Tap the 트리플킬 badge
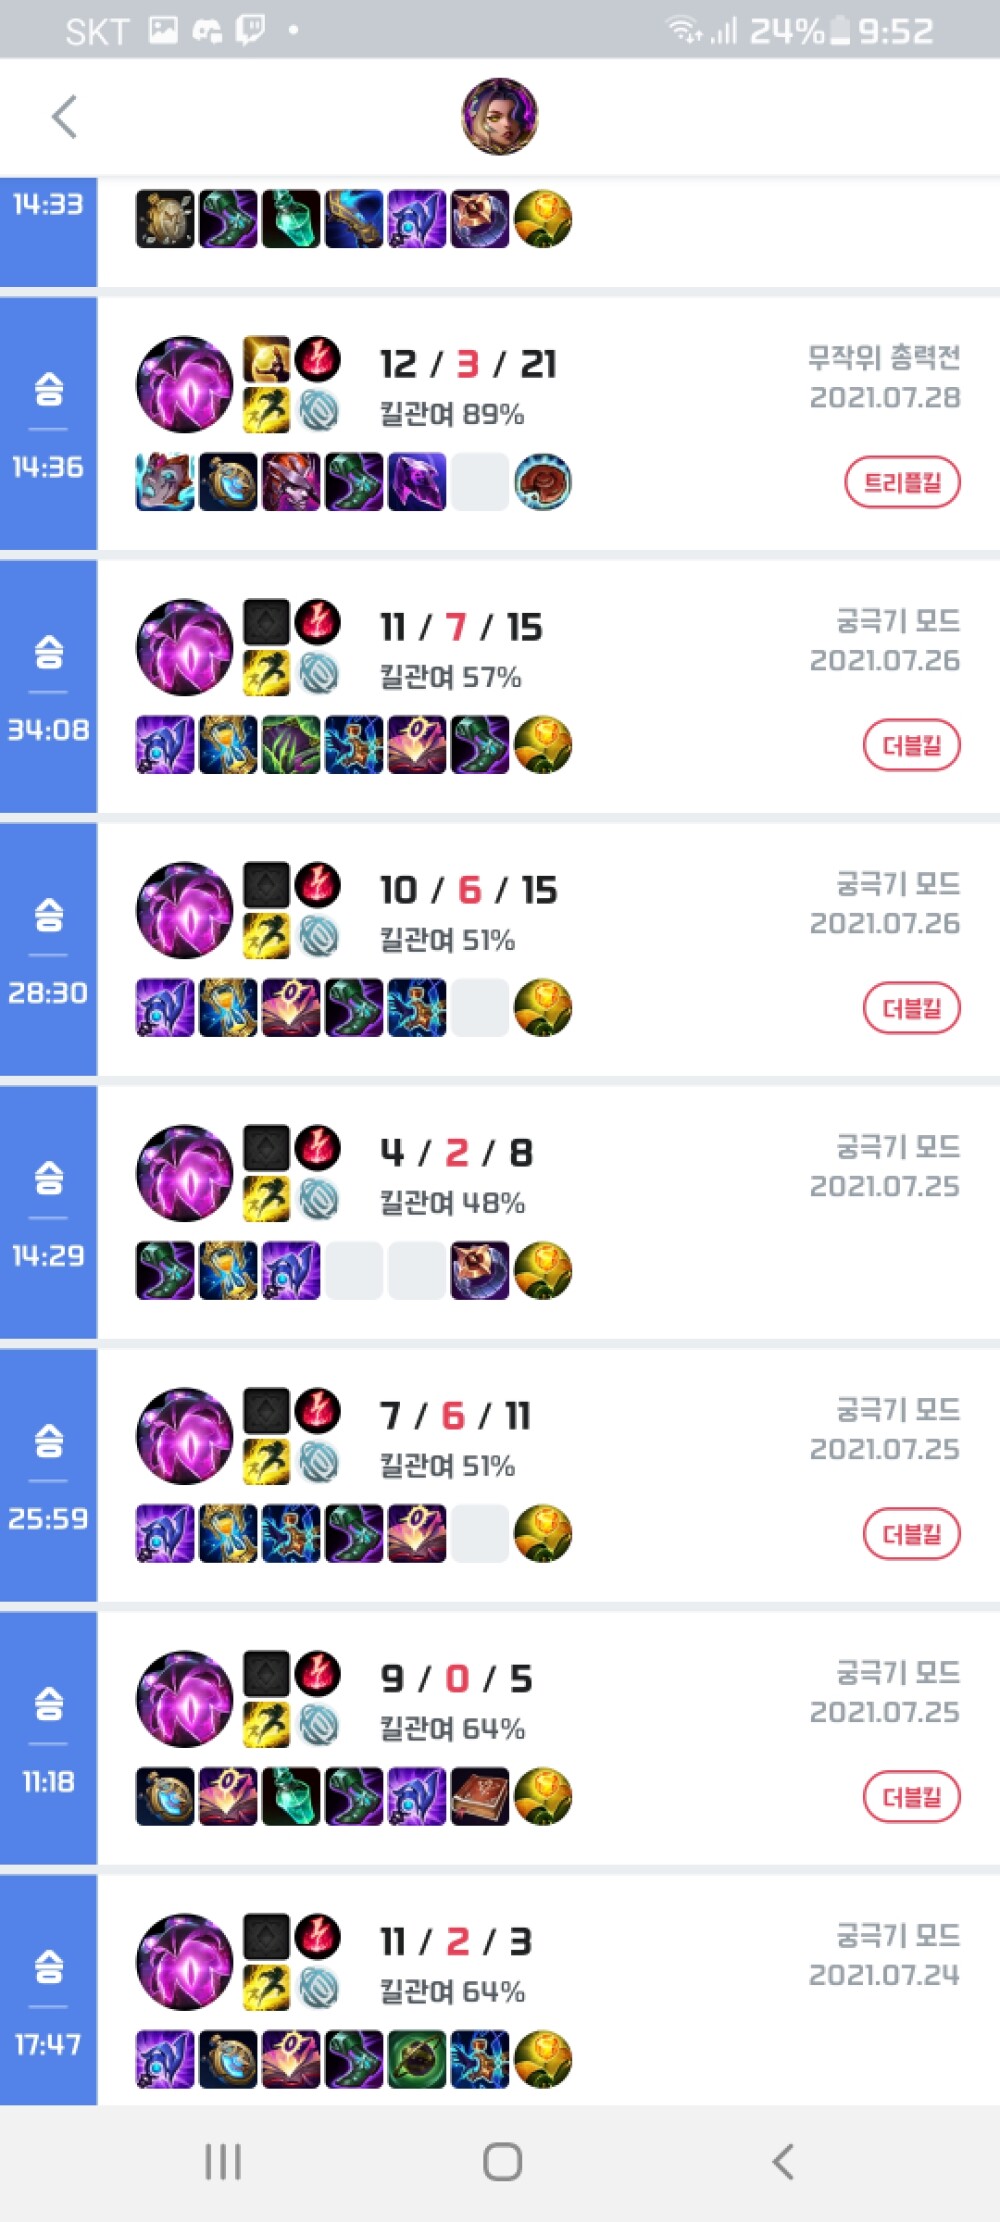 pyautogui.click(x=903, y=483)
